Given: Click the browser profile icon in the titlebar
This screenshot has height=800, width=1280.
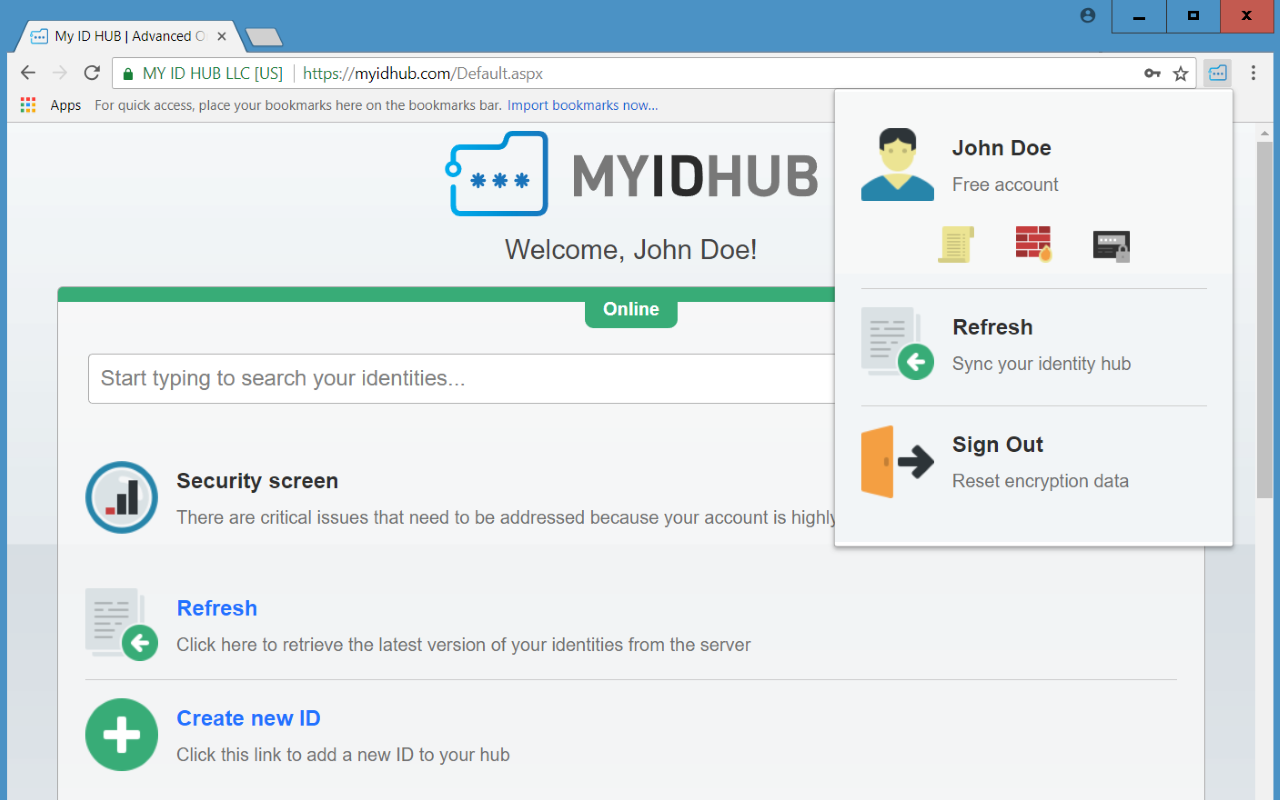Looking at the screenshot, I should coord(1087,16).
